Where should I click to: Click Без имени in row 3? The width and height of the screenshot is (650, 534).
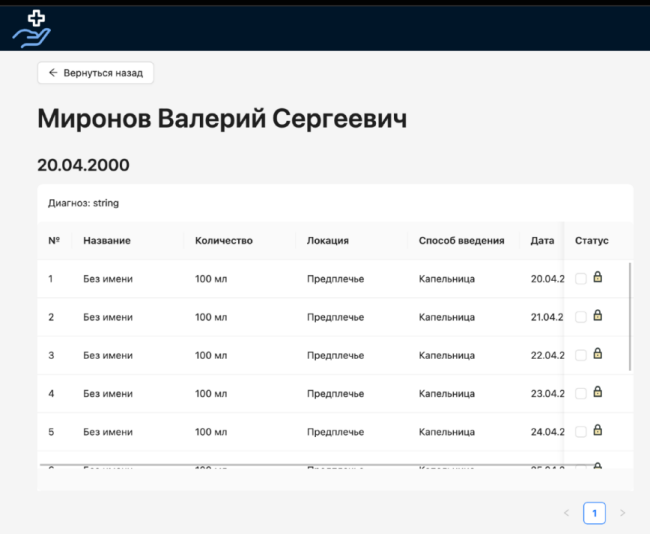(x=108, y=355)
